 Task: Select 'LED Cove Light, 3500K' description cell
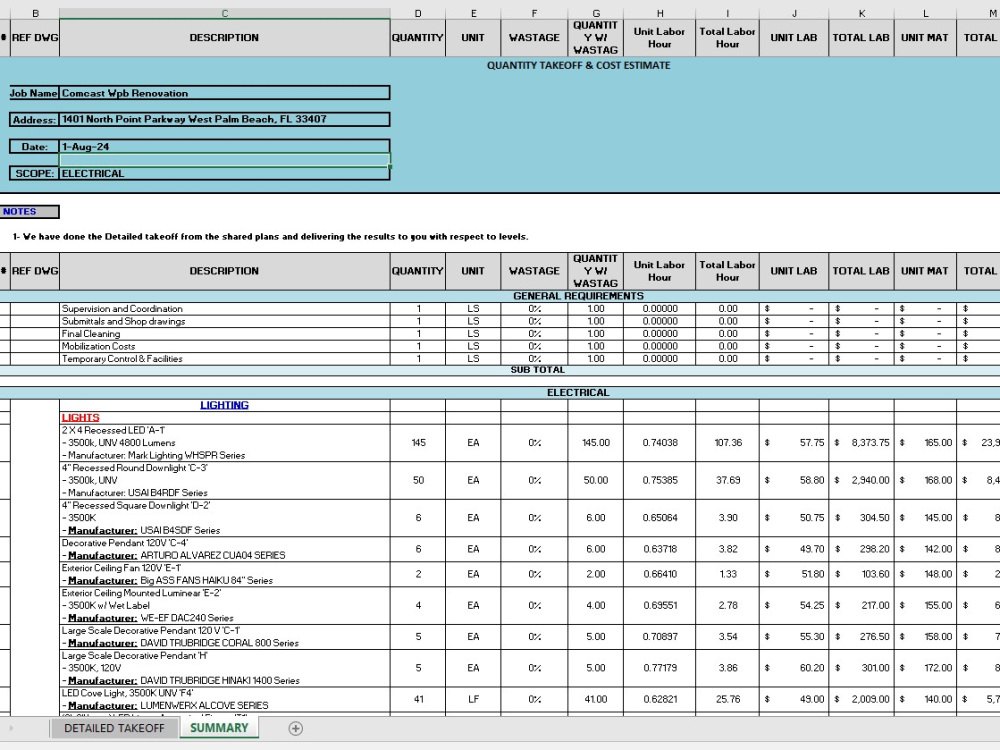click(224, 700)
